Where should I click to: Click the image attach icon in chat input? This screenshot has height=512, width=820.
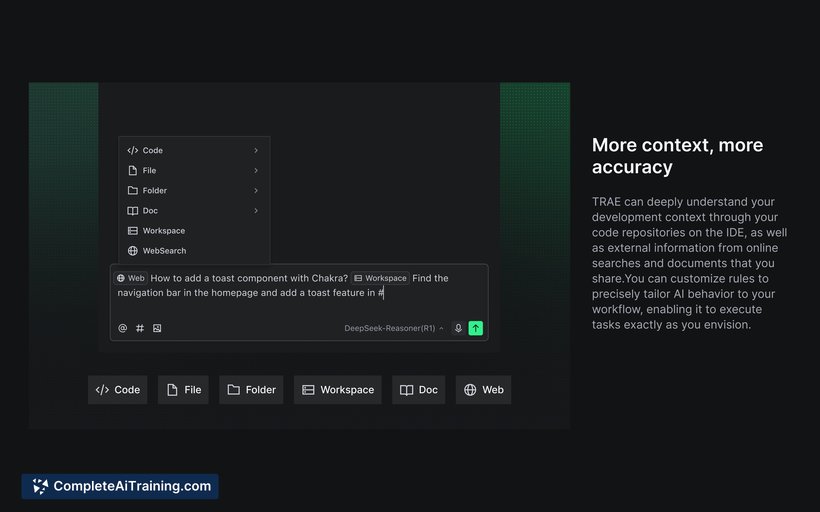157,328
